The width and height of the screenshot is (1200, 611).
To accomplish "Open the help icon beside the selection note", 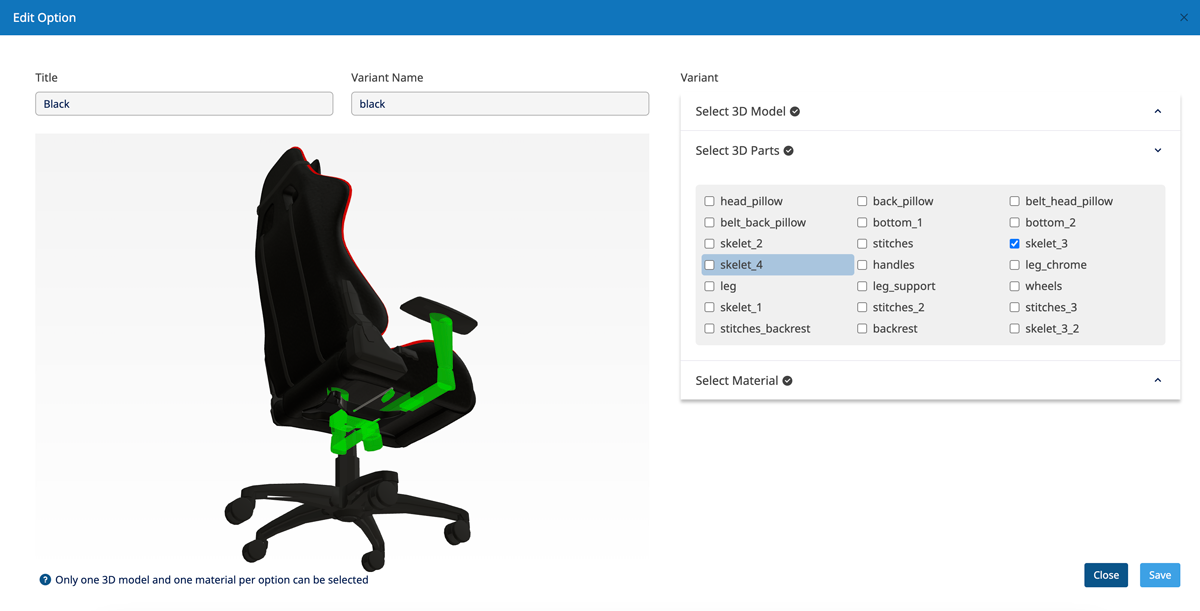I will click(44, 580).
